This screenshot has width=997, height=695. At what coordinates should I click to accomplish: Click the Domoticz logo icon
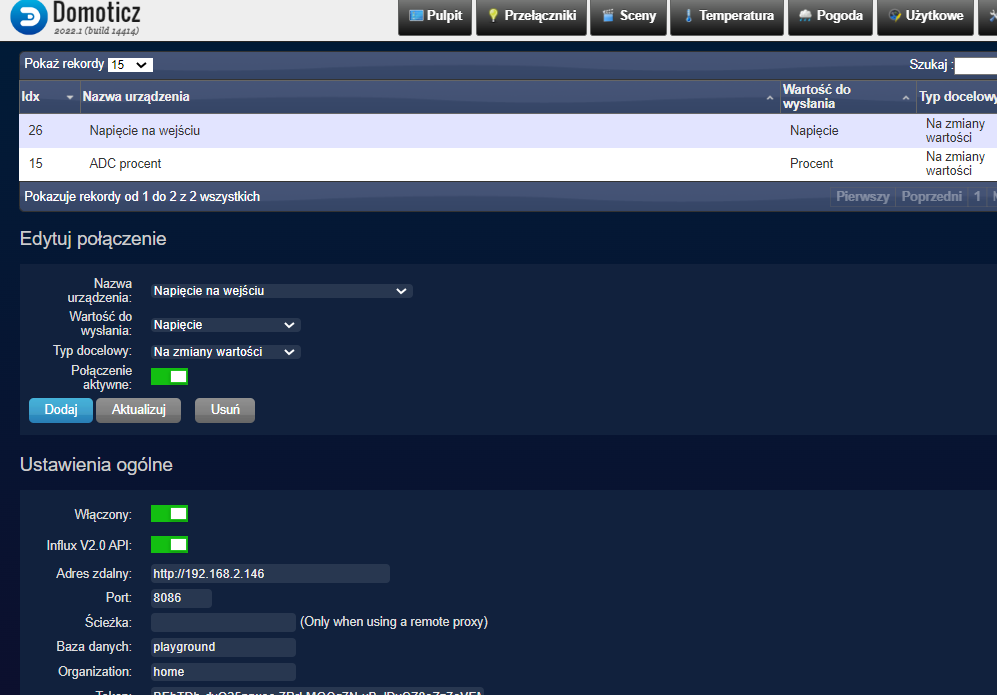coord(28,18)
